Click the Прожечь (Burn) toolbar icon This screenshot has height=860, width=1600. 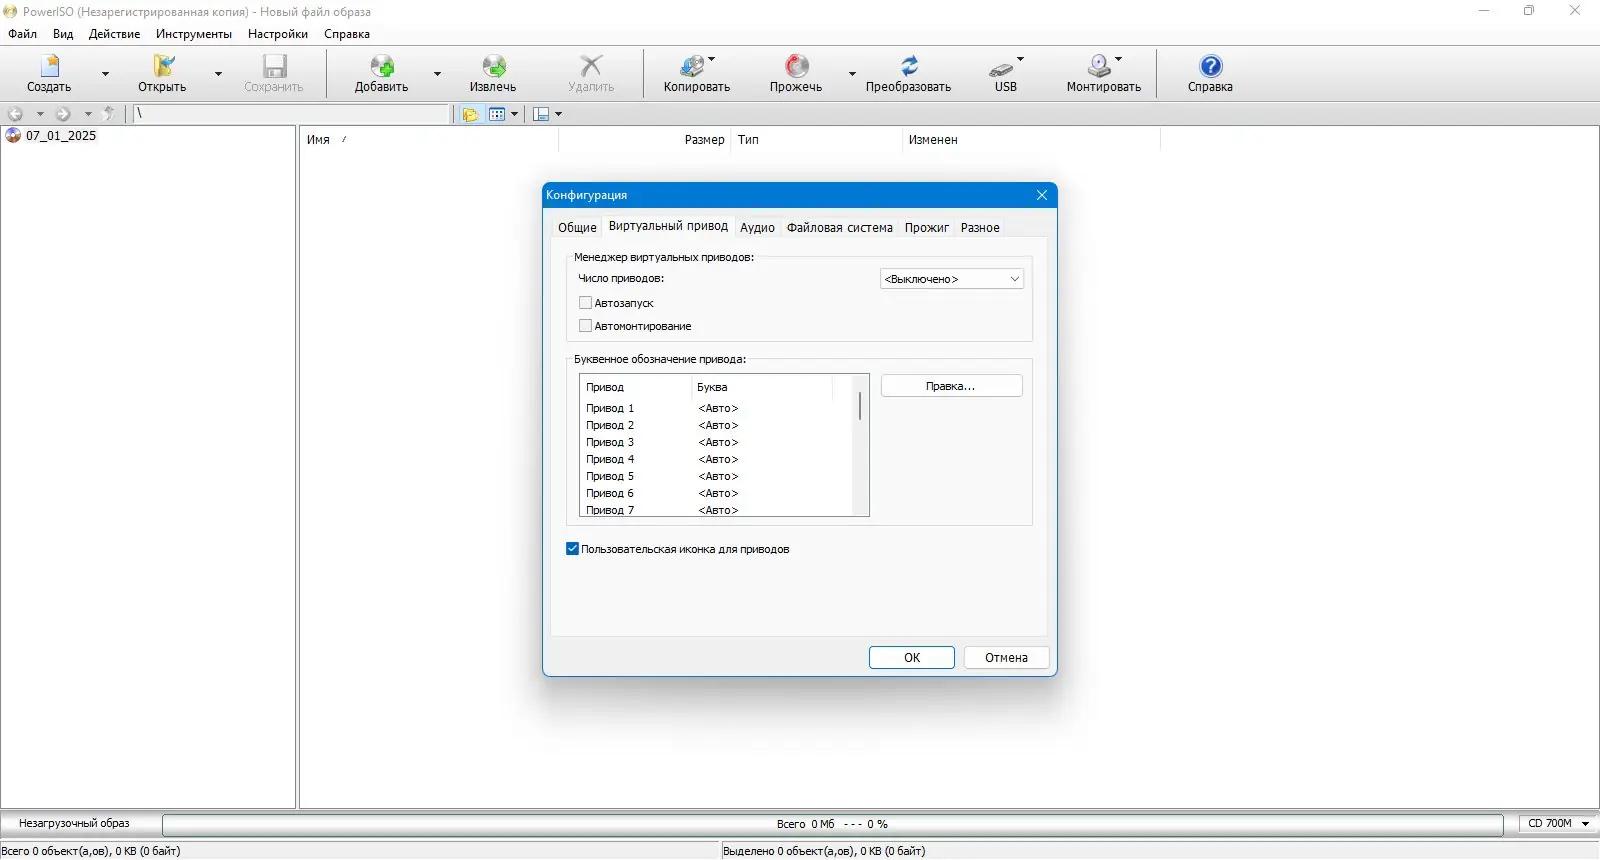pyautogui.click(x=796, y=66)
